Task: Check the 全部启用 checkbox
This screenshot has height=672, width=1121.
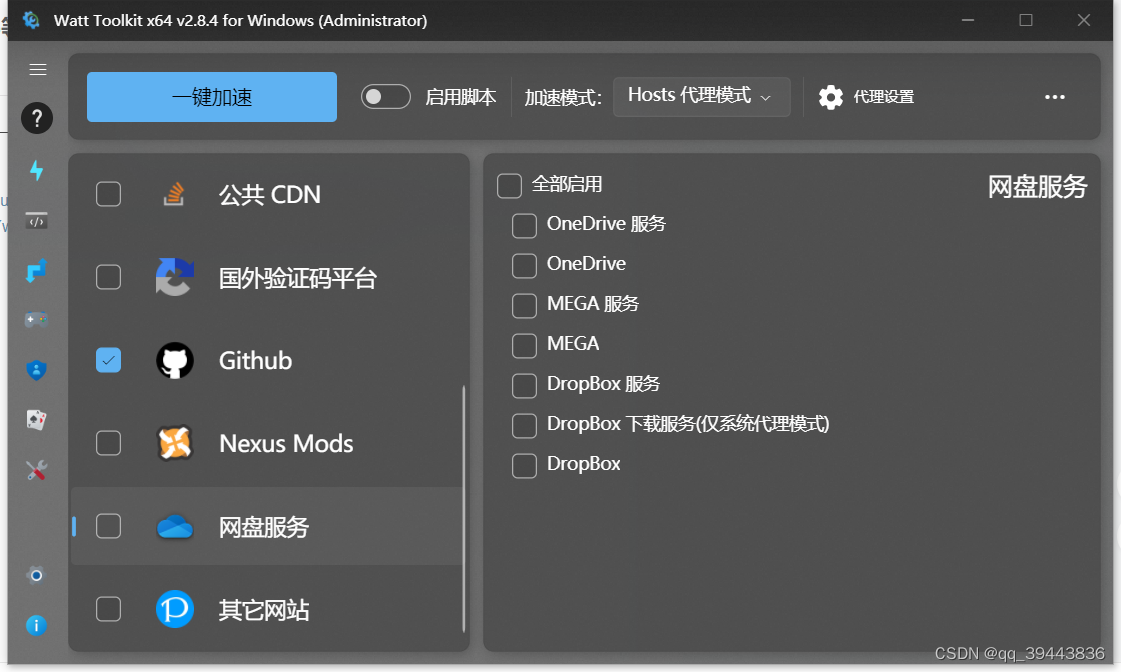Action: (x=509, y=185)
